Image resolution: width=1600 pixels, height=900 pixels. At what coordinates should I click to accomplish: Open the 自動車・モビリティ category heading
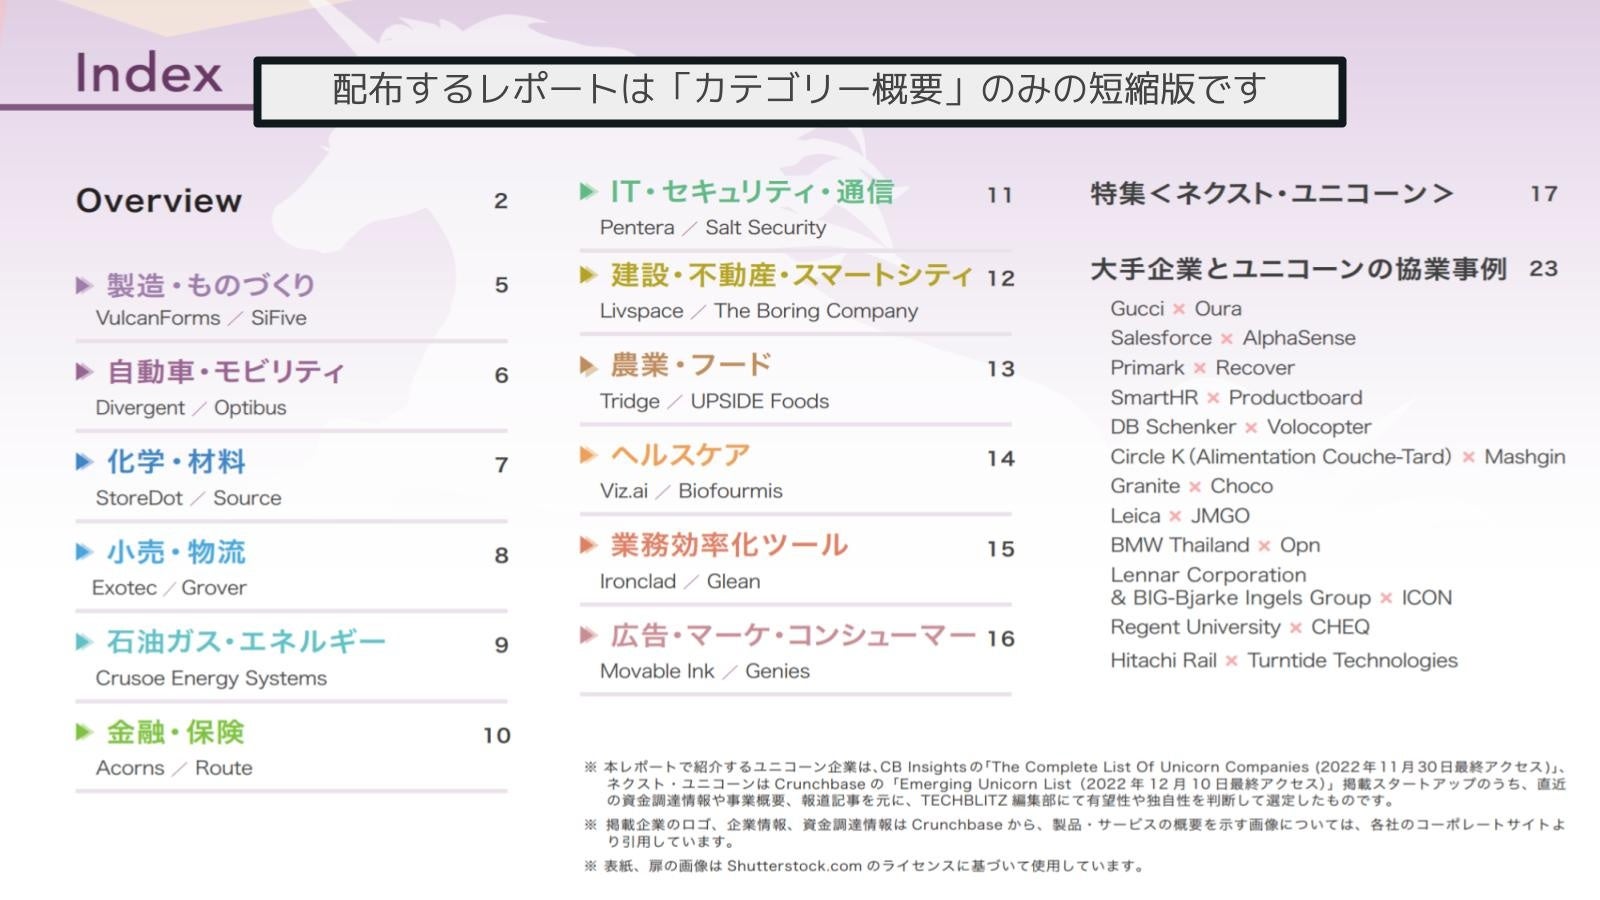pos(226,372)
